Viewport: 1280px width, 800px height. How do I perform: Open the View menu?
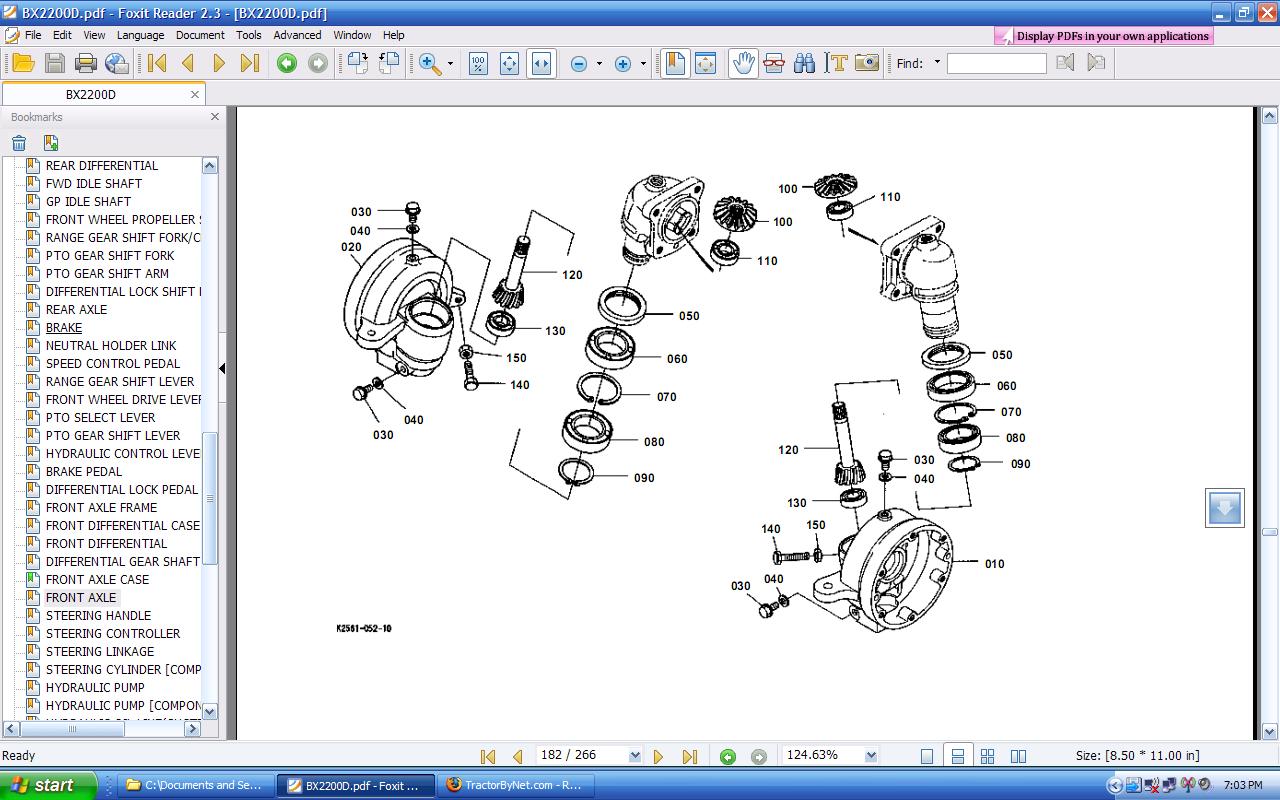point(94,35)
